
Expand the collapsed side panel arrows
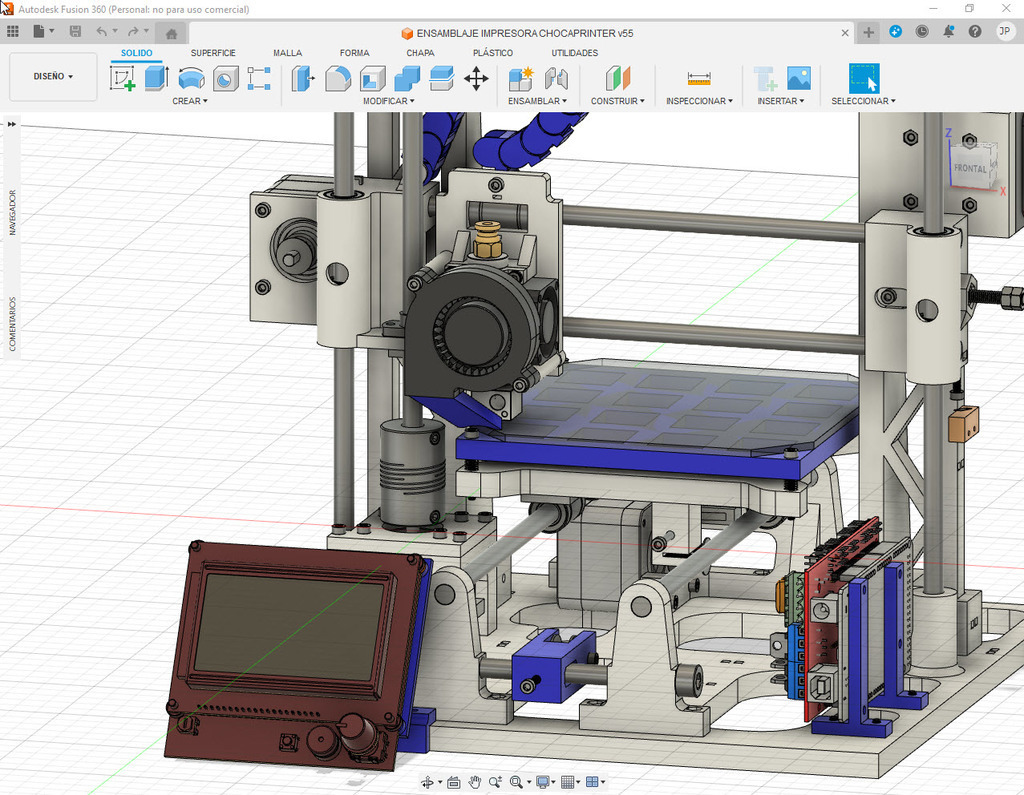coord(12,124)
